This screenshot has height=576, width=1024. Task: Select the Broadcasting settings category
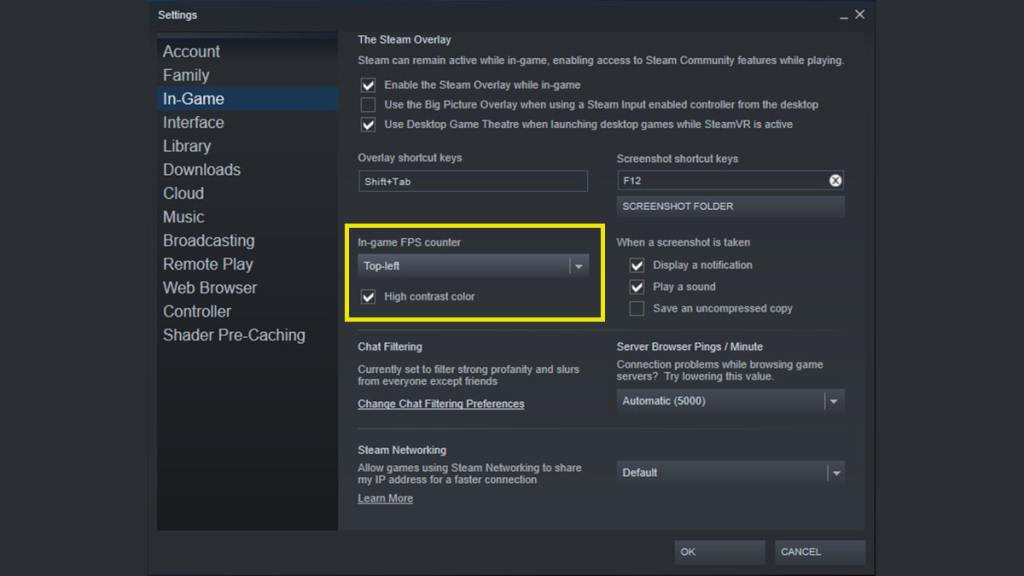tap(208, 240)
